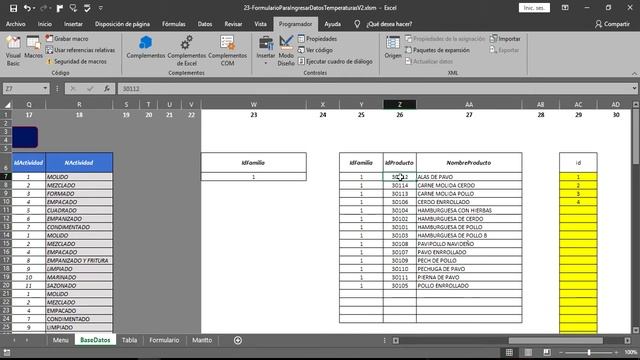Click the zoom slider handle
Screen dimensions: 640x360
tap(589, 352)
